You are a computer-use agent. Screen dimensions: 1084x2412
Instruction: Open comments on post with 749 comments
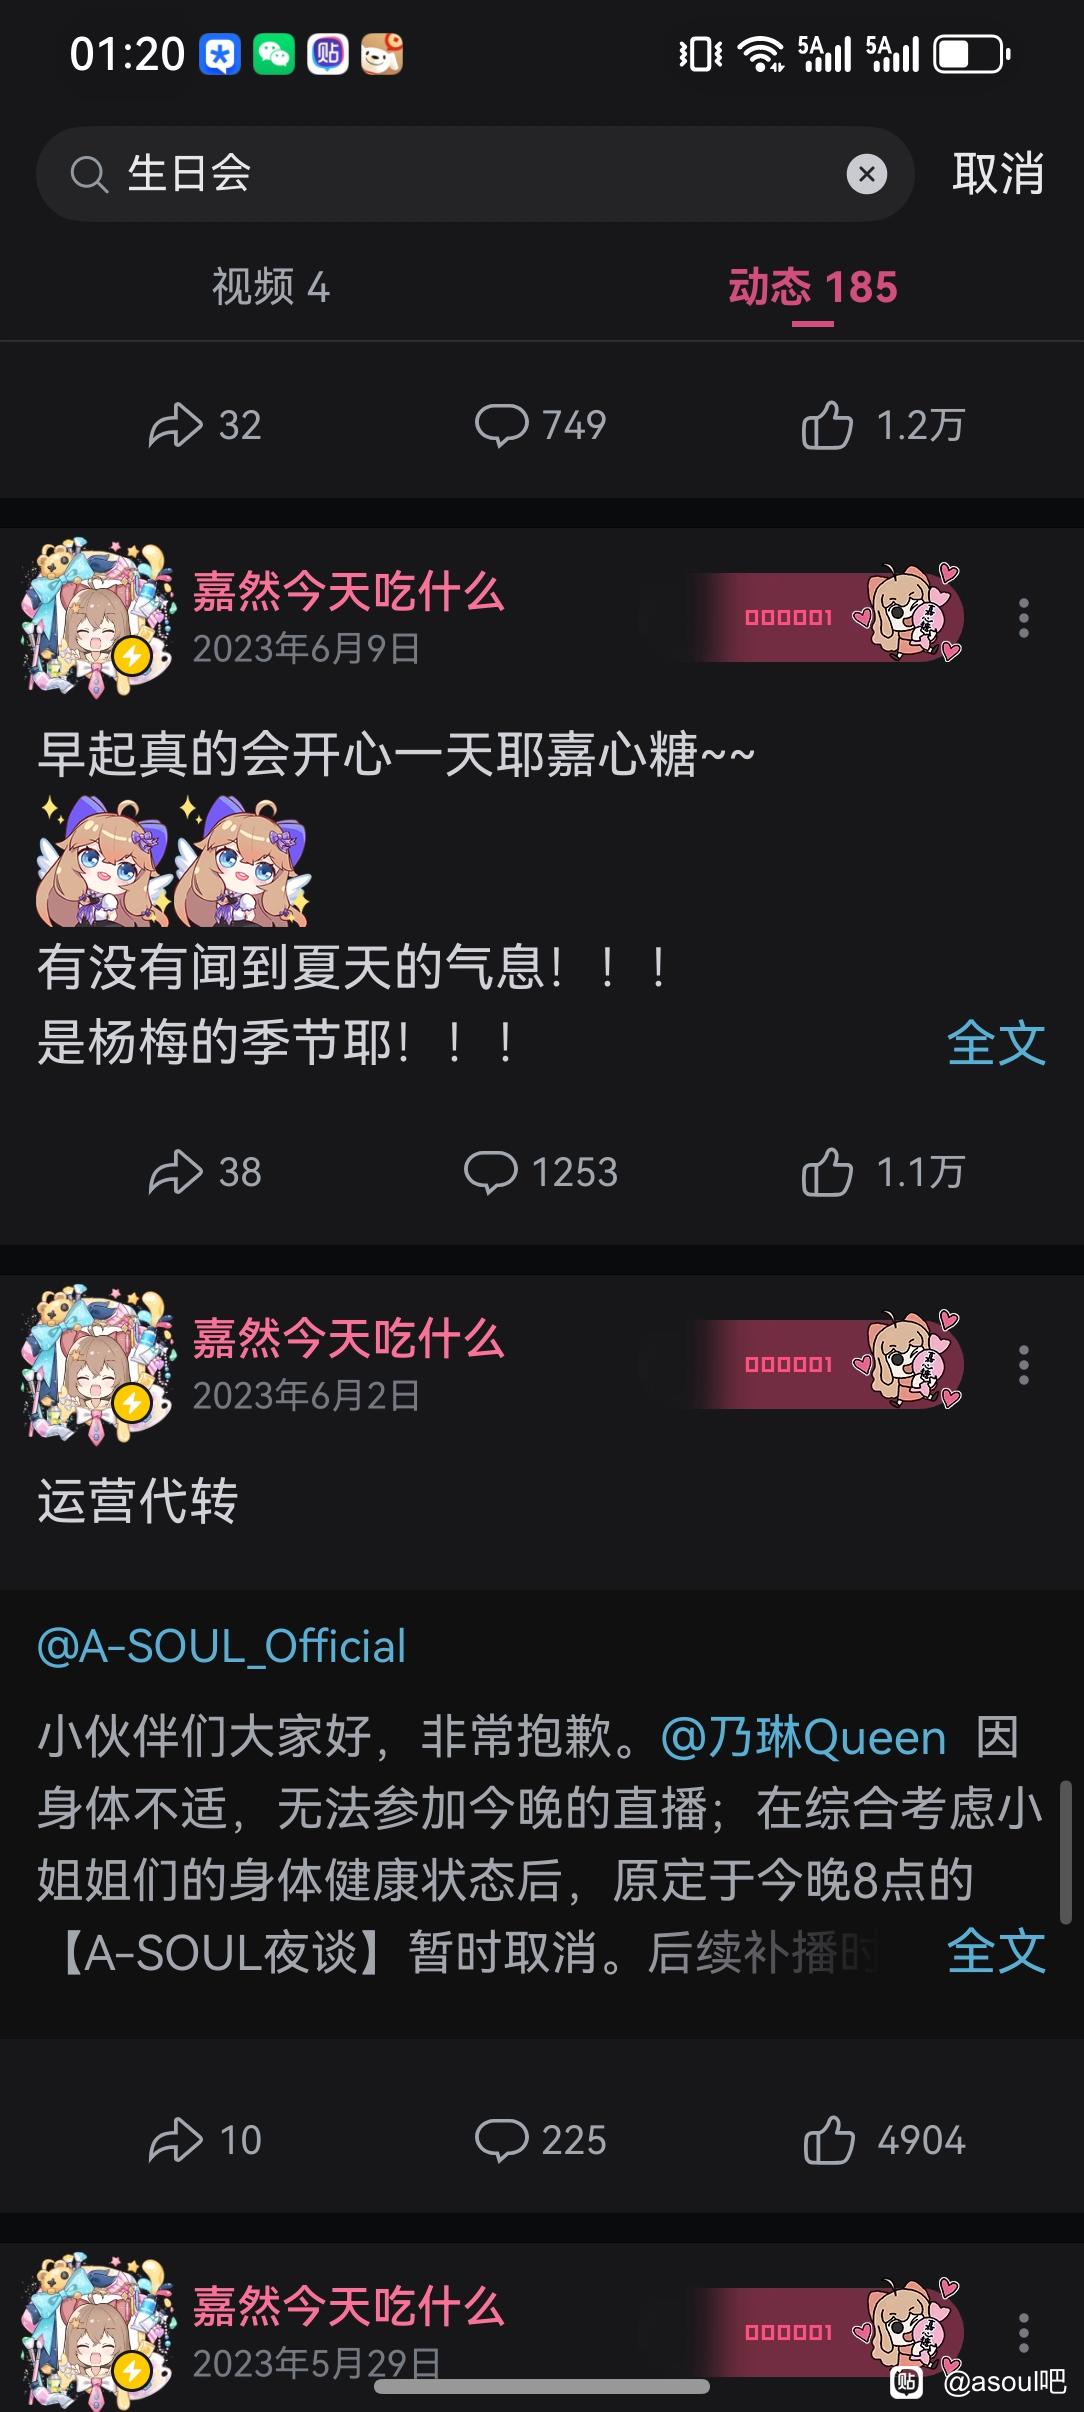540,425
